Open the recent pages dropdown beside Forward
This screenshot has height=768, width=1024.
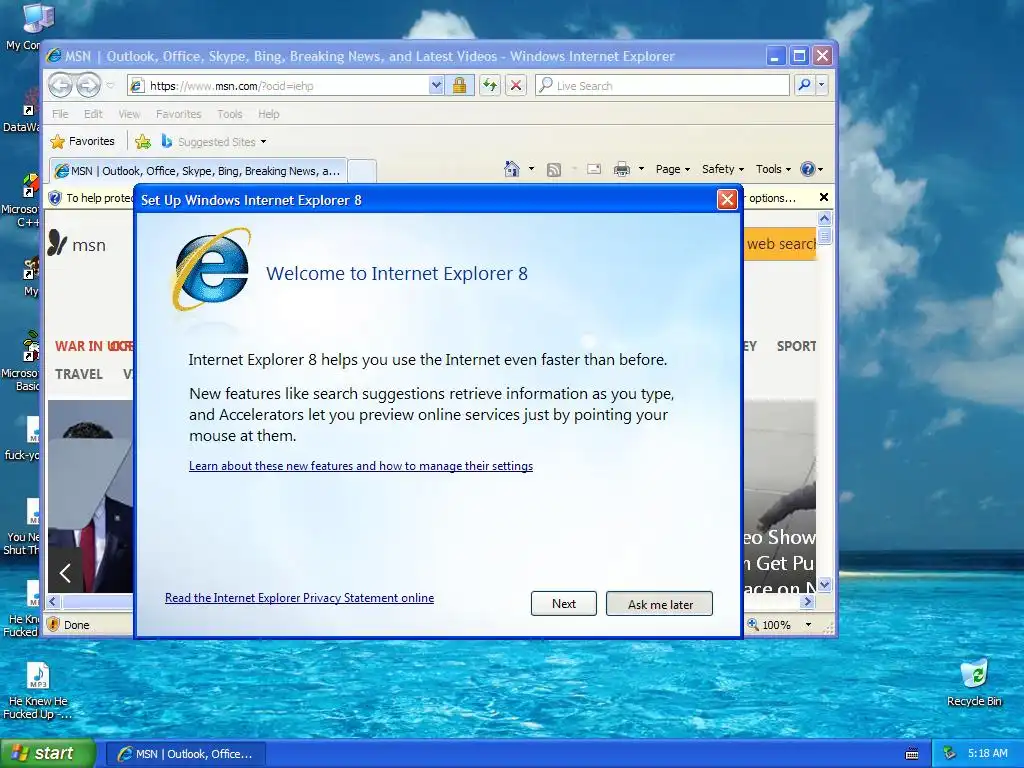pos(110,86)
